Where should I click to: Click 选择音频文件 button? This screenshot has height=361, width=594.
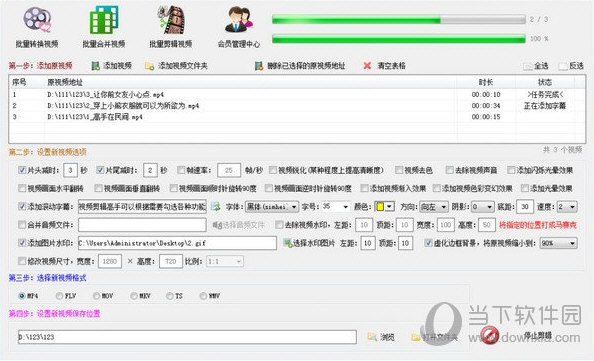238,225
